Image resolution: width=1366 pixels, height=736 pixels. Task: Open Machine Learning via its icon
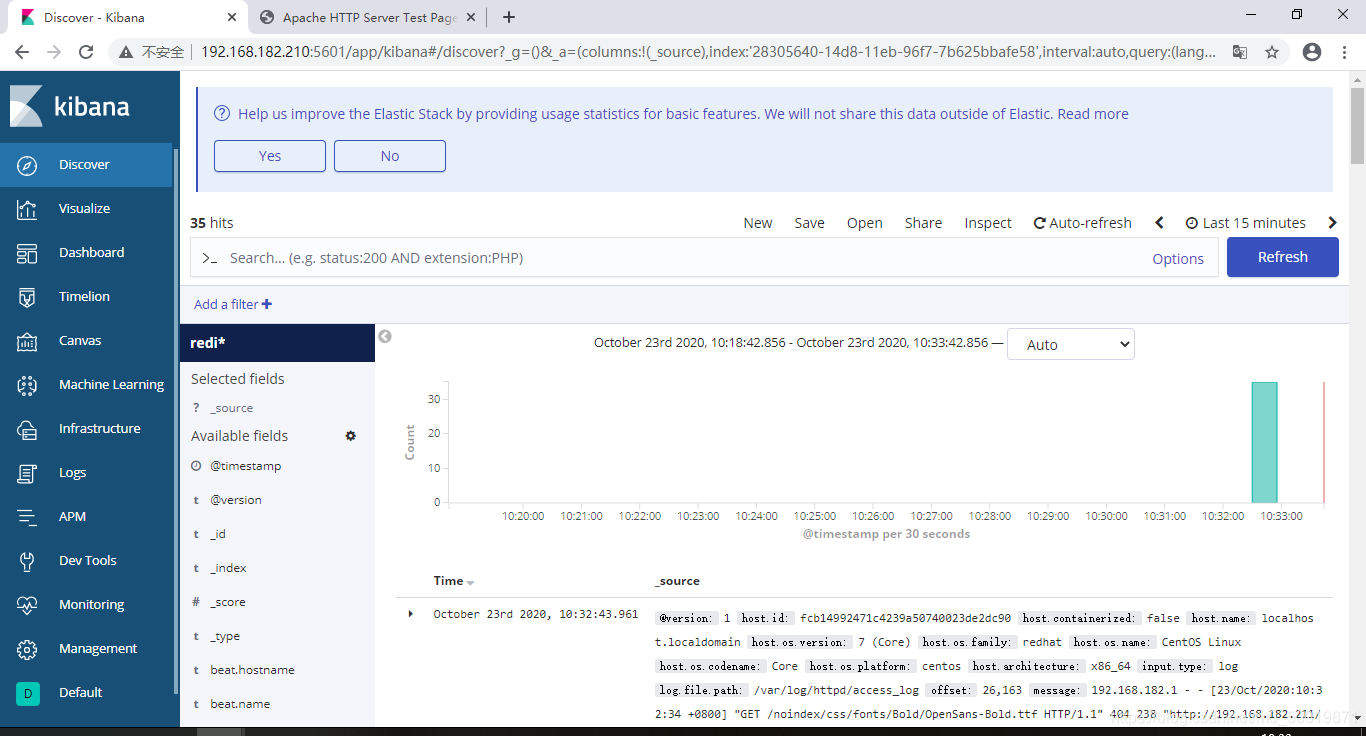coord(27,385)
